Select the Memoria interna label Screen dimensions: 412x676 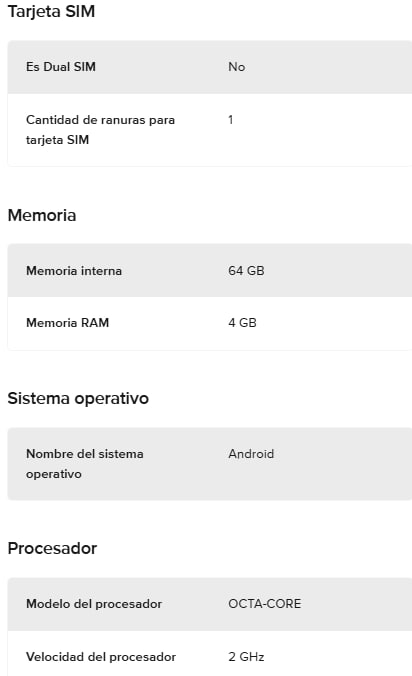pos(74,271)
